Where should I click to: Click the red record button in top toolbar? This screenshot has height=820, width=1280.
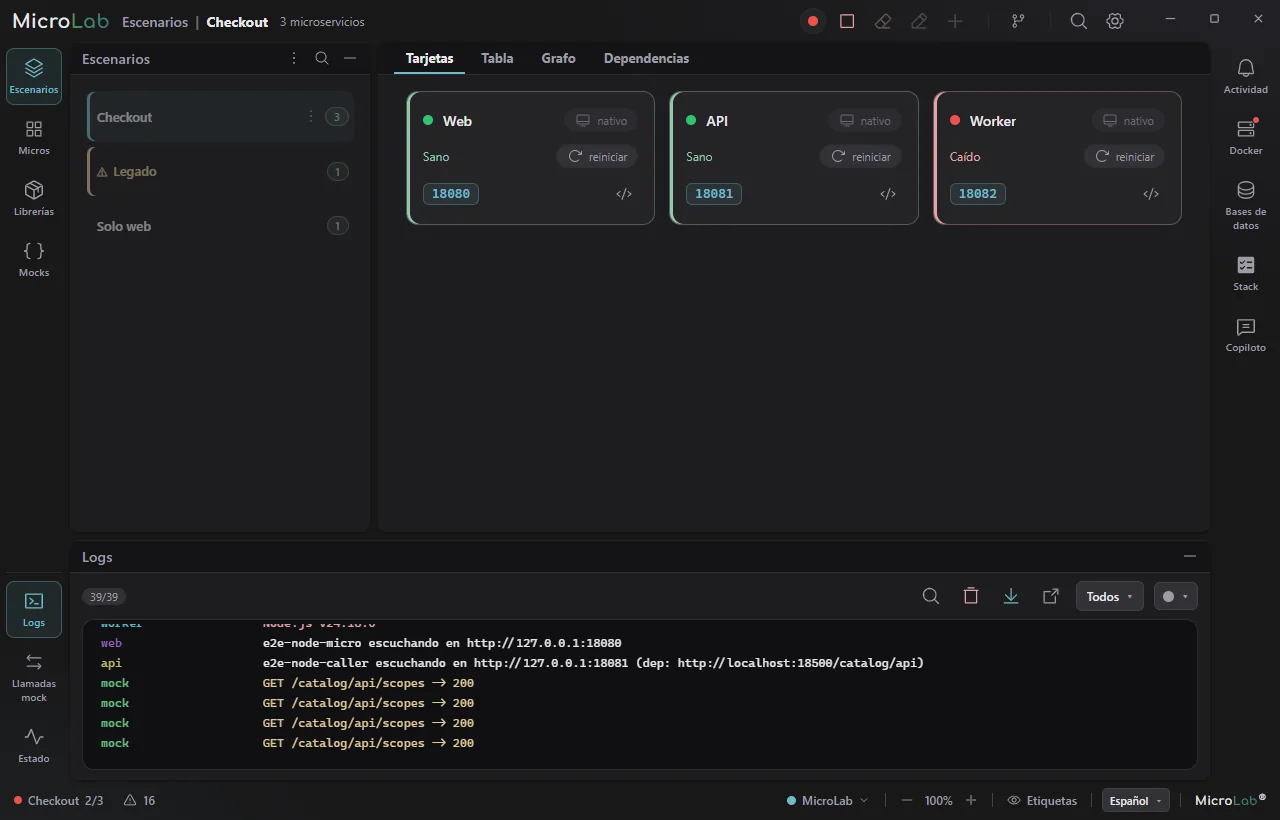click(x=813, y=21)
